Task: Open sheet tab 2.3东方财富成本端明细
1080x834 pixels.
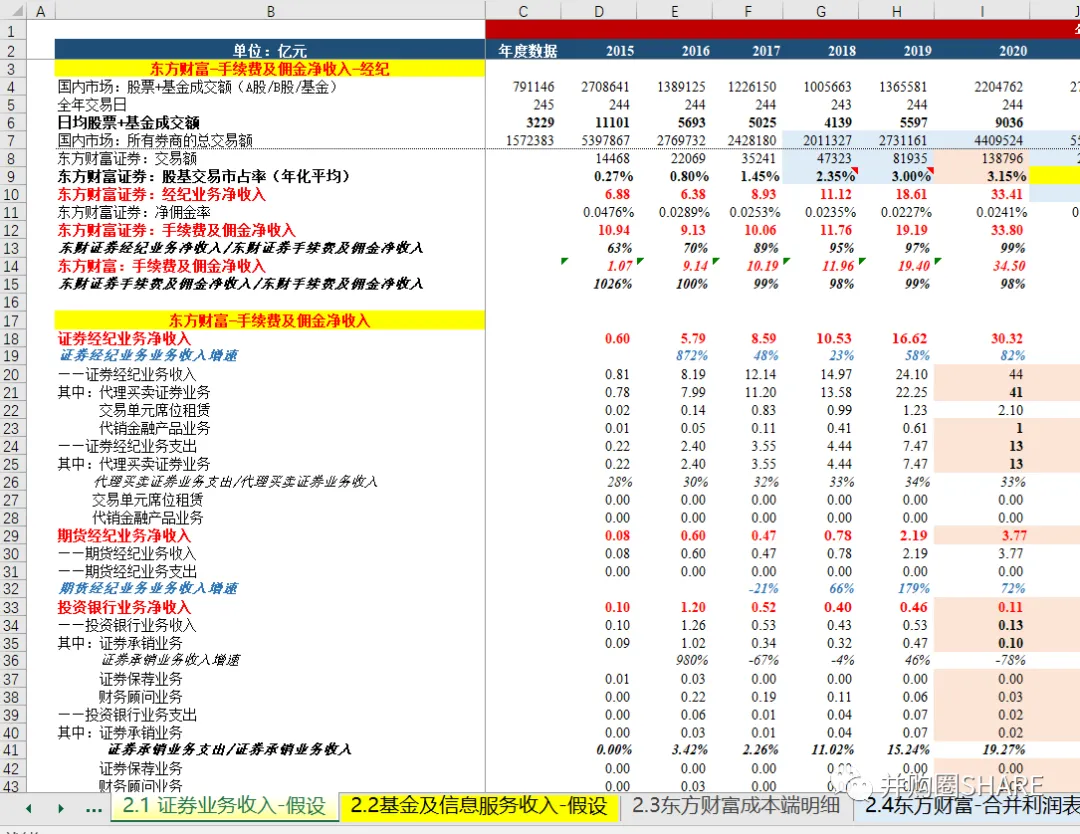Action: [736, 806]
